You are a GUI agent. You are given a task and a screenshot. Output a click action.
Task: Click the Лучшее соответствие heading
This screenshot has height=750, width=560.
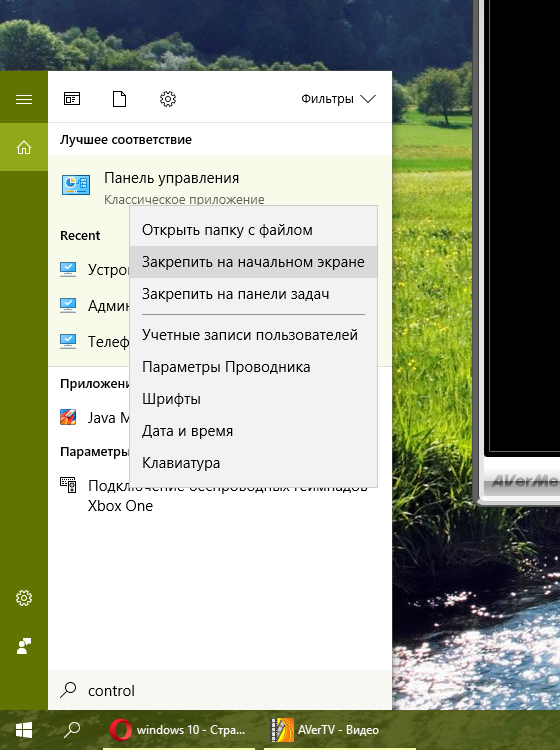(x=126, y=140)
